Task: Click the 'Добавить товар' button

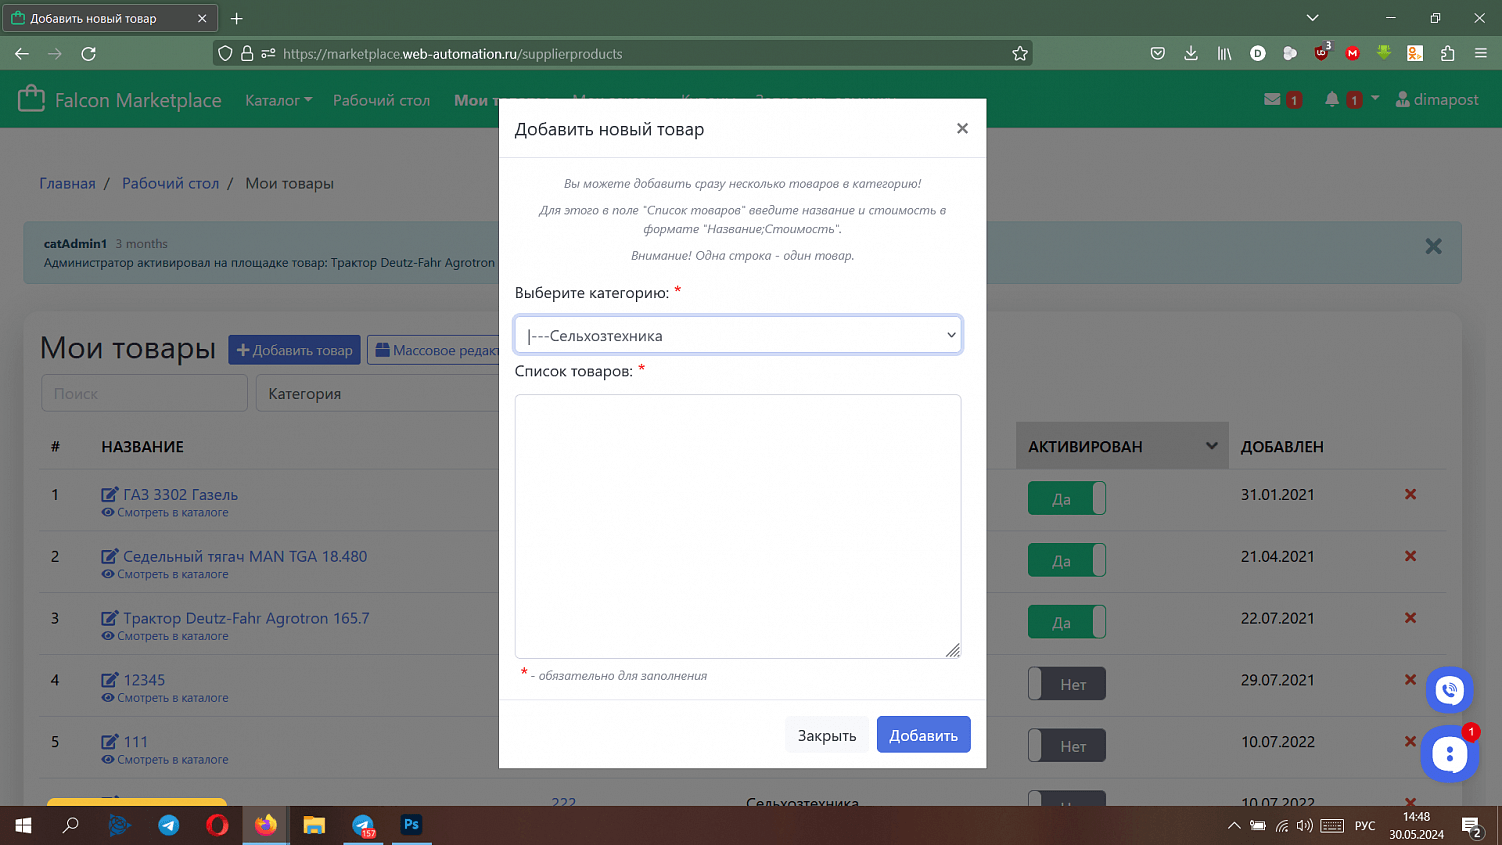Action: coord(294,350)
